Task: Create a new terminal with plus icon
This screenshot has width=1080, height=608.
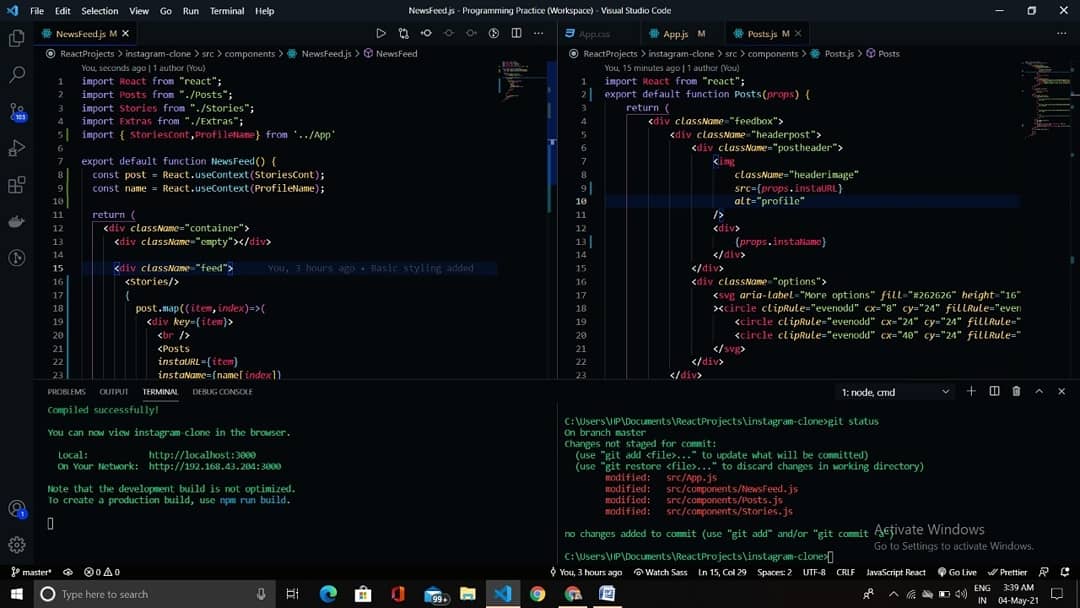Action: click(x=971, y=391)
